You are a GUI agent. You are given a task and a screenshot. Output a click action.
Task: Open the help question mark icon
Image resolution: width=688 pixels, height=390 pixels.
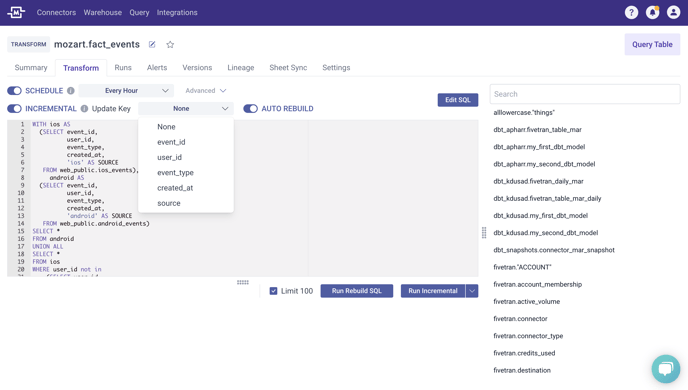click(x=631, y=12)
